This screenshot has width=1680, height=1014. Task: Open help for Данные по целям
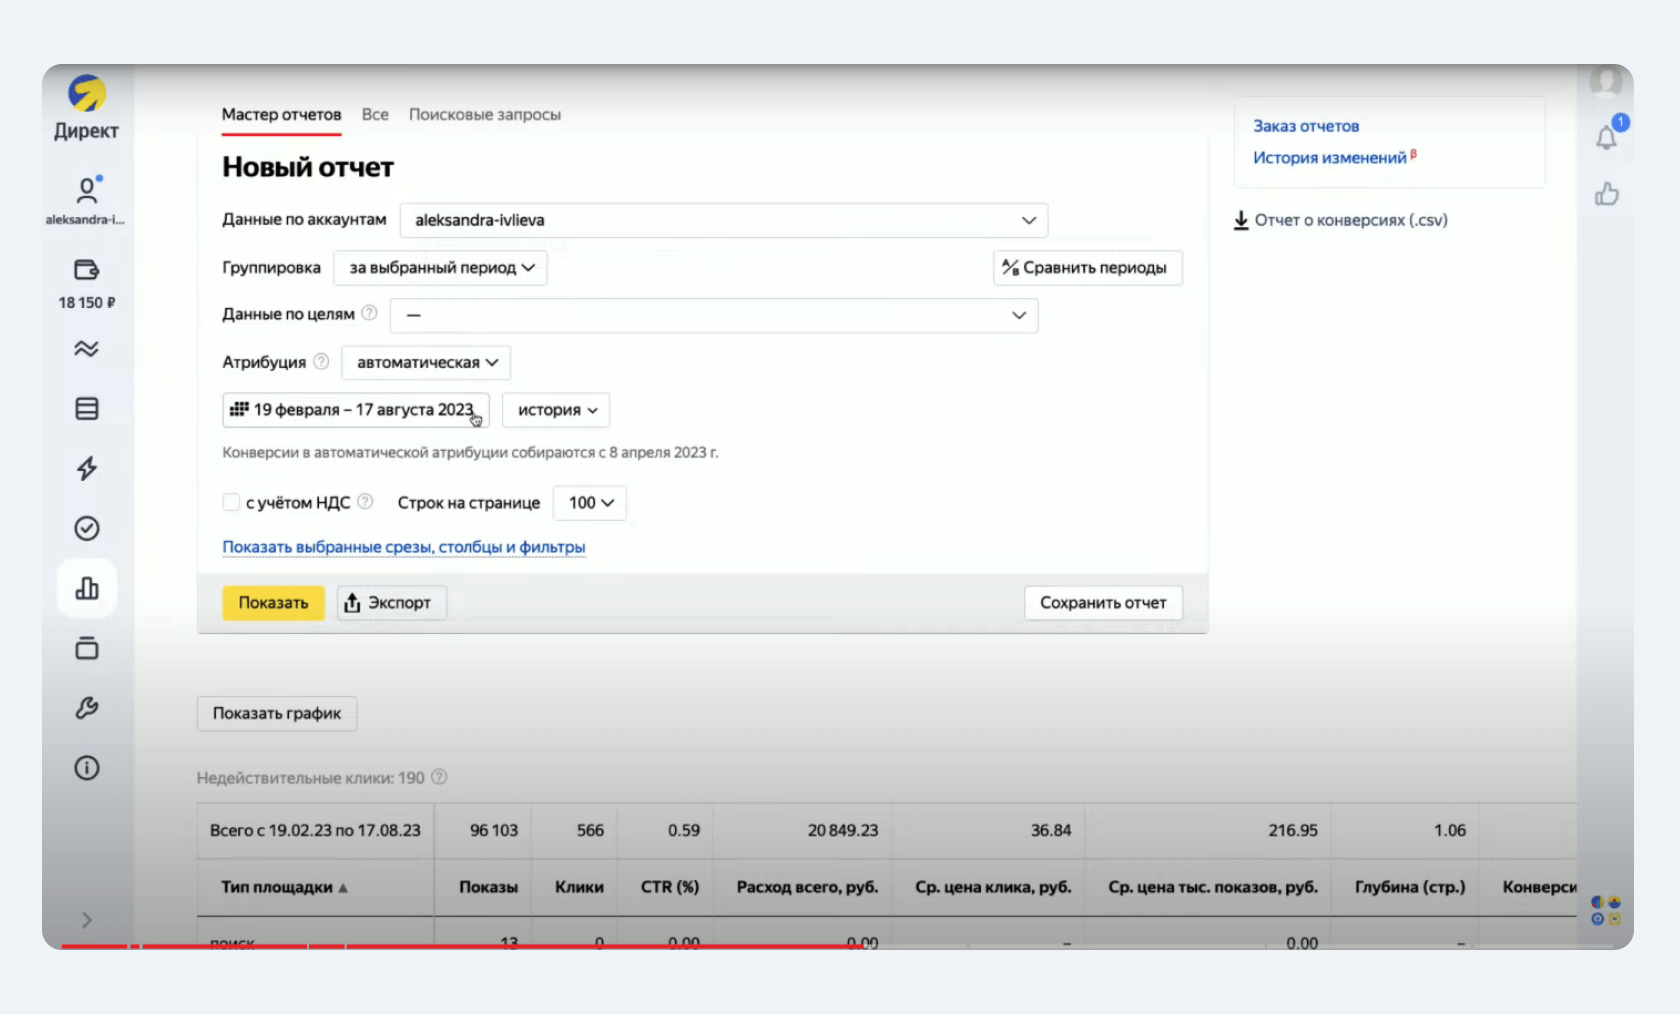click(369, 313)
